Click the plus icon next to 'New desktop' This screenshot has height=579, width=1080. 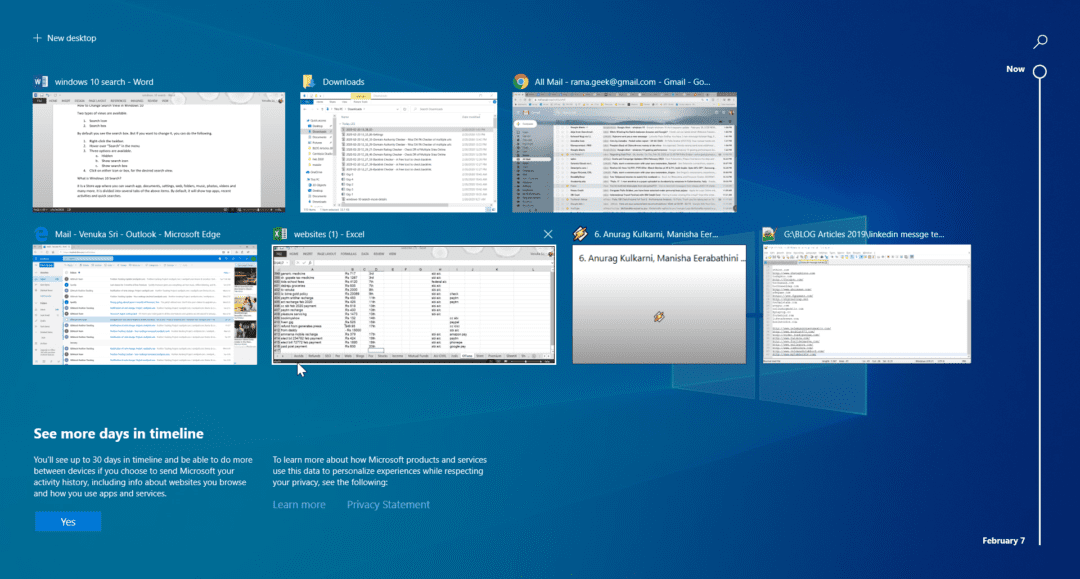point(36,38)
